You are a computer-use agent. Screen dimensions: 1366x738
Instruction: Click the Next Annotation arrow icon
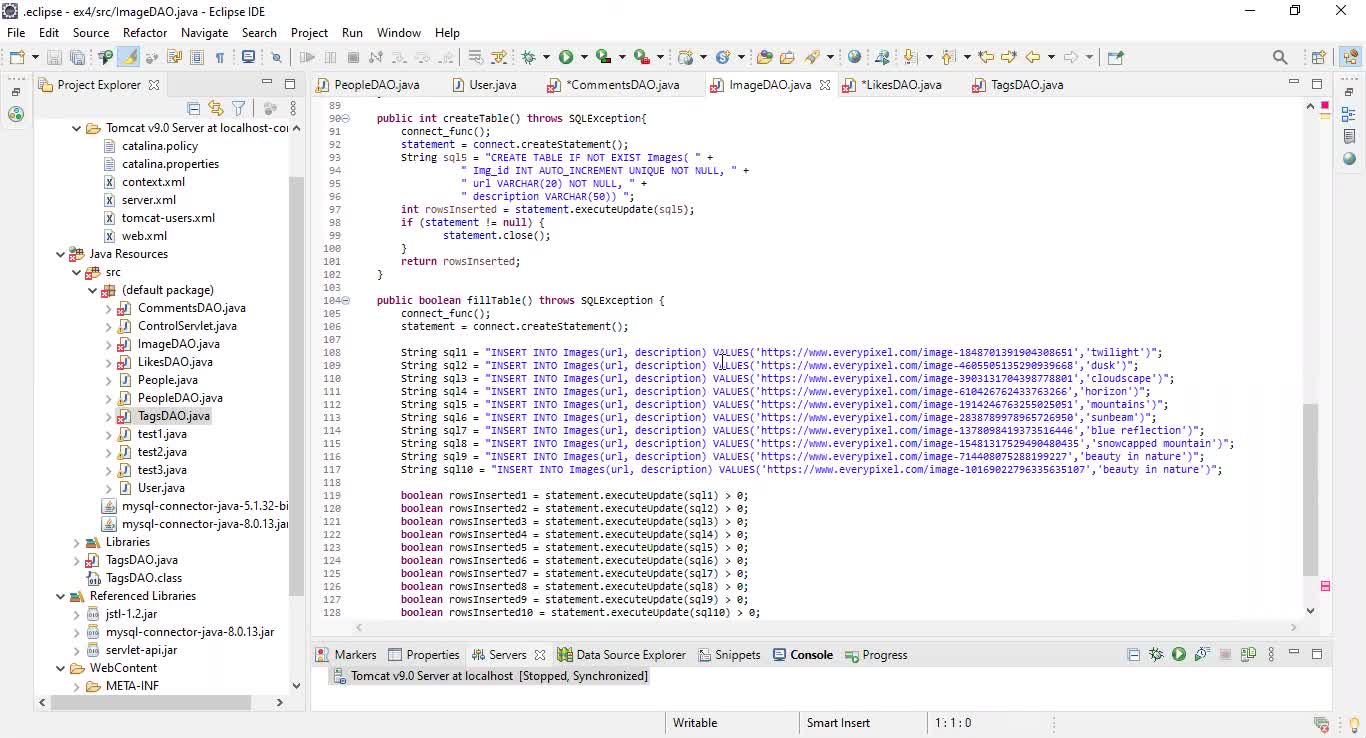pos(911,57)
